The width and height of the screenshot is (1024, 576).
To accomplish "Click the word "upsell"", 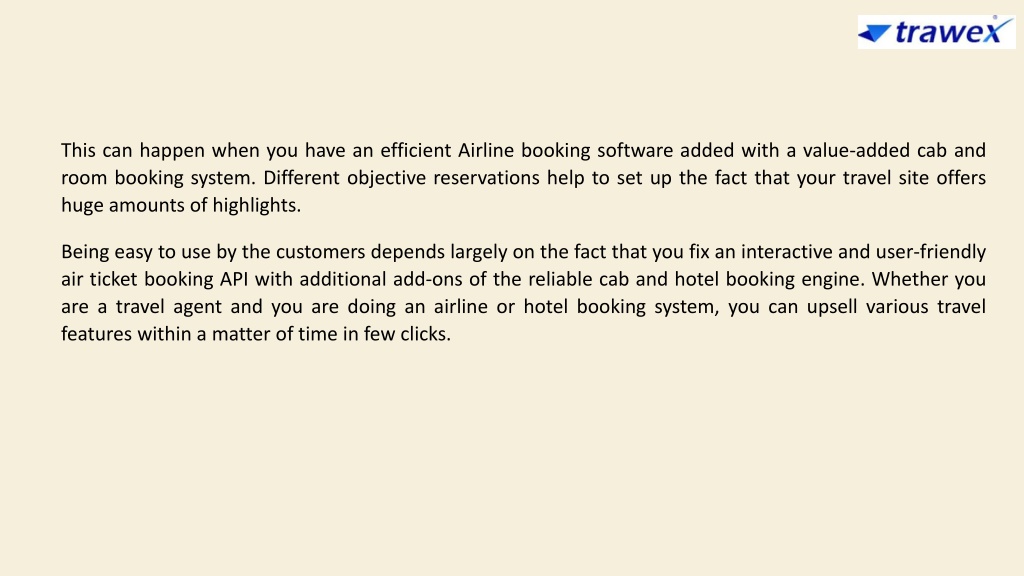I will point(832,307).
